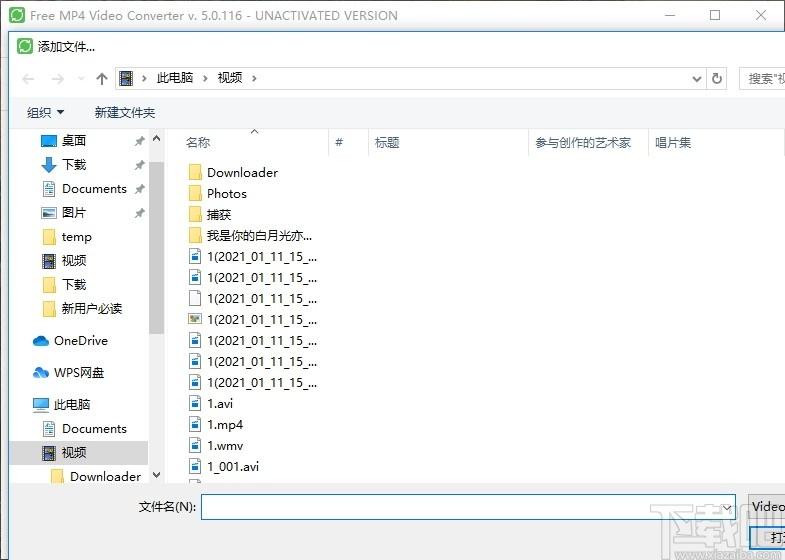Screen dimensions: 785x560
Task: Open 图片 in the sidebar
Action: (74, 213)
